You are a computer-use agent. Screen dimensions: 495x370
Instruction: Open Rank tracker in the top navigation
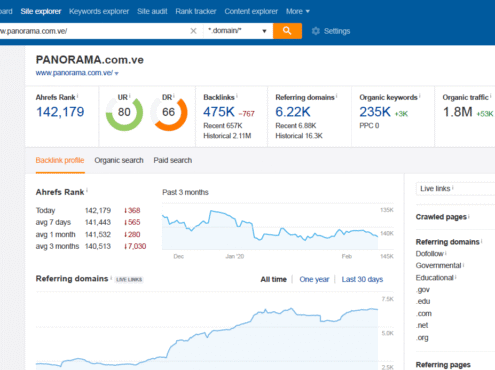[x=196, y=11]
